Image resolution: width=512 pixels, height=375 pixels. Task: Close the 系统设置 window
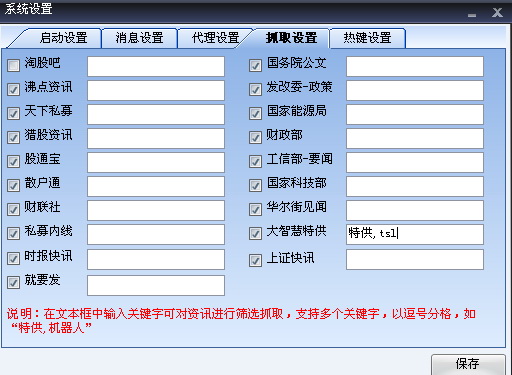(x=497, y=13)
